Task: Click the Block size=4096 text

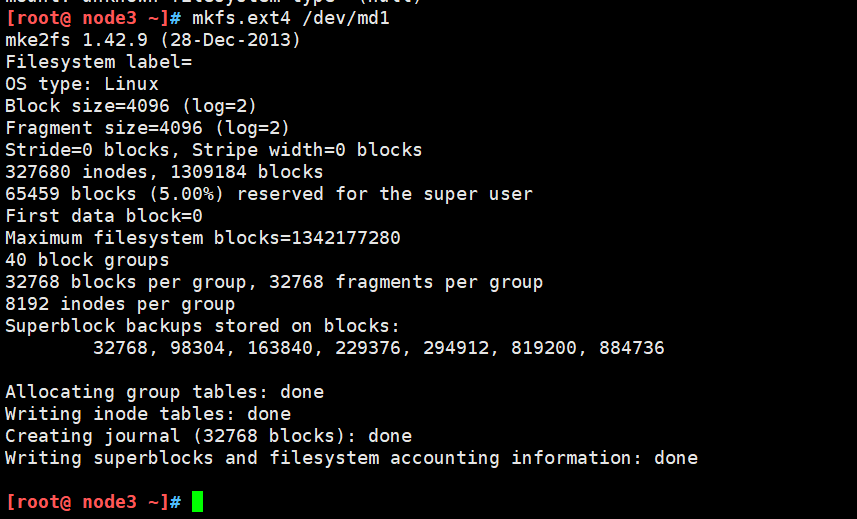Action: 87,106
